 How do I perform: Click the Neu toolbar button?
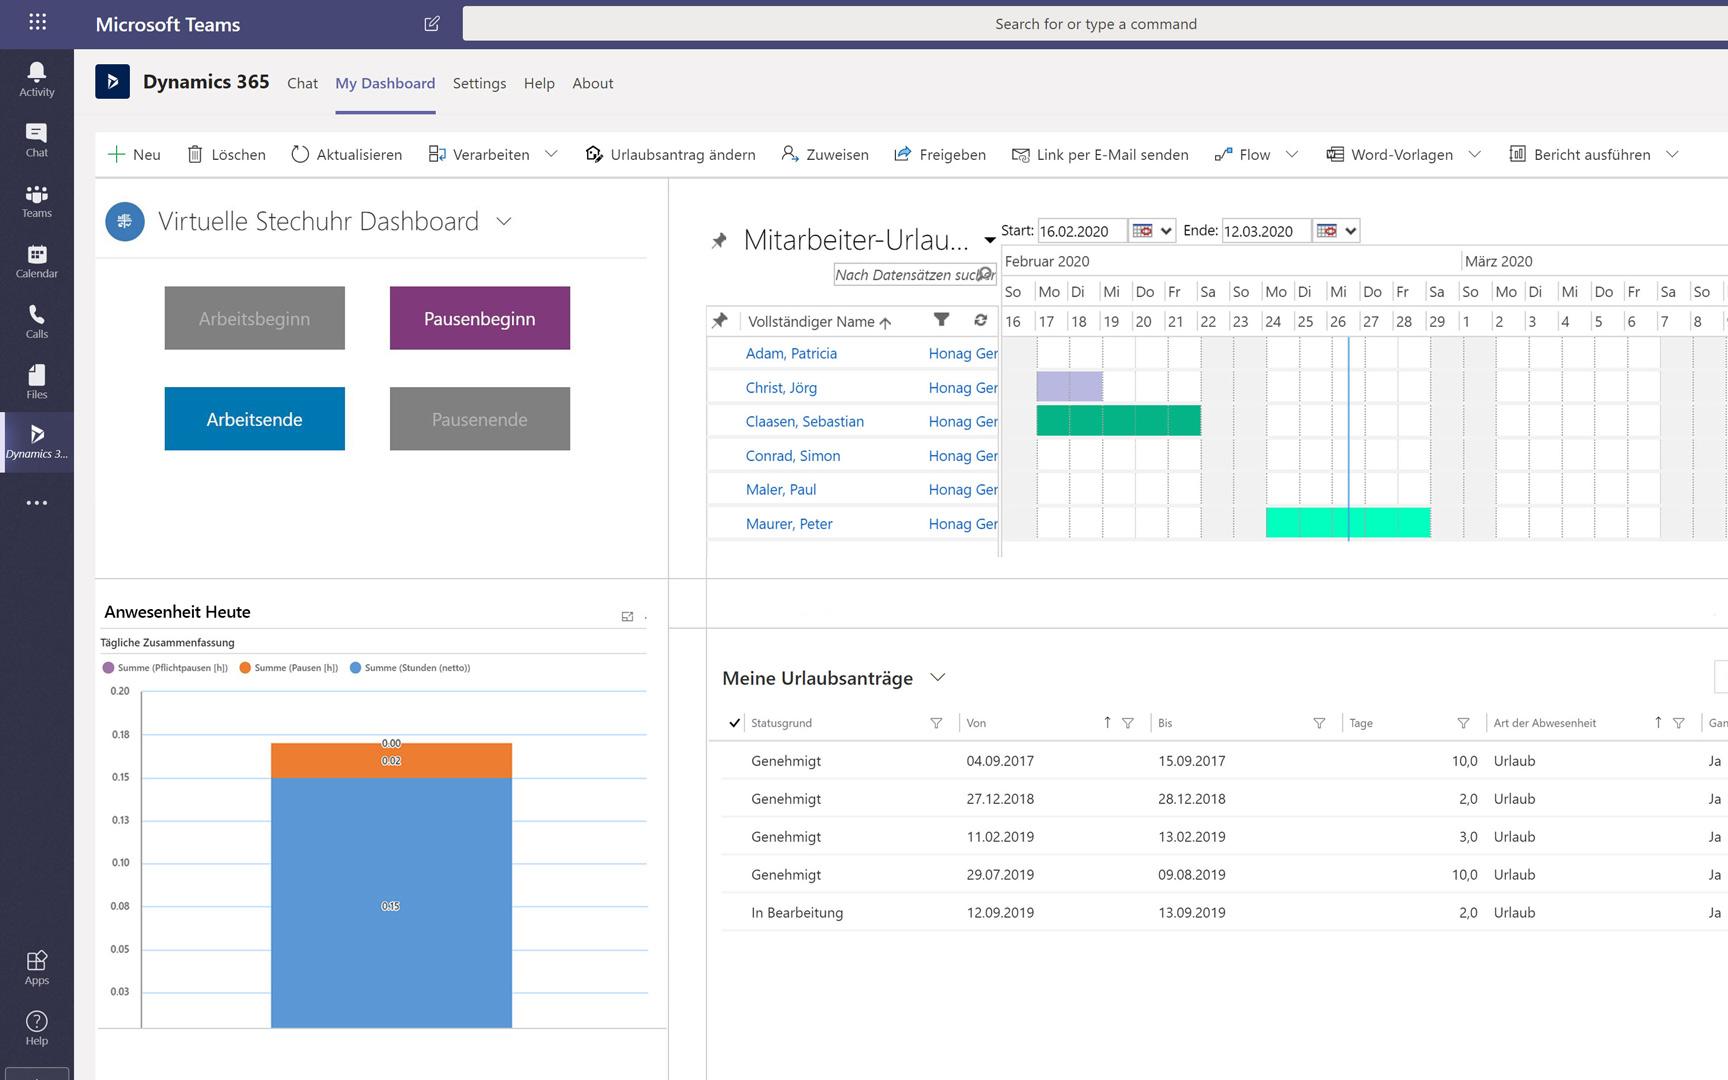pyautogui.click(x=134, y=154)
